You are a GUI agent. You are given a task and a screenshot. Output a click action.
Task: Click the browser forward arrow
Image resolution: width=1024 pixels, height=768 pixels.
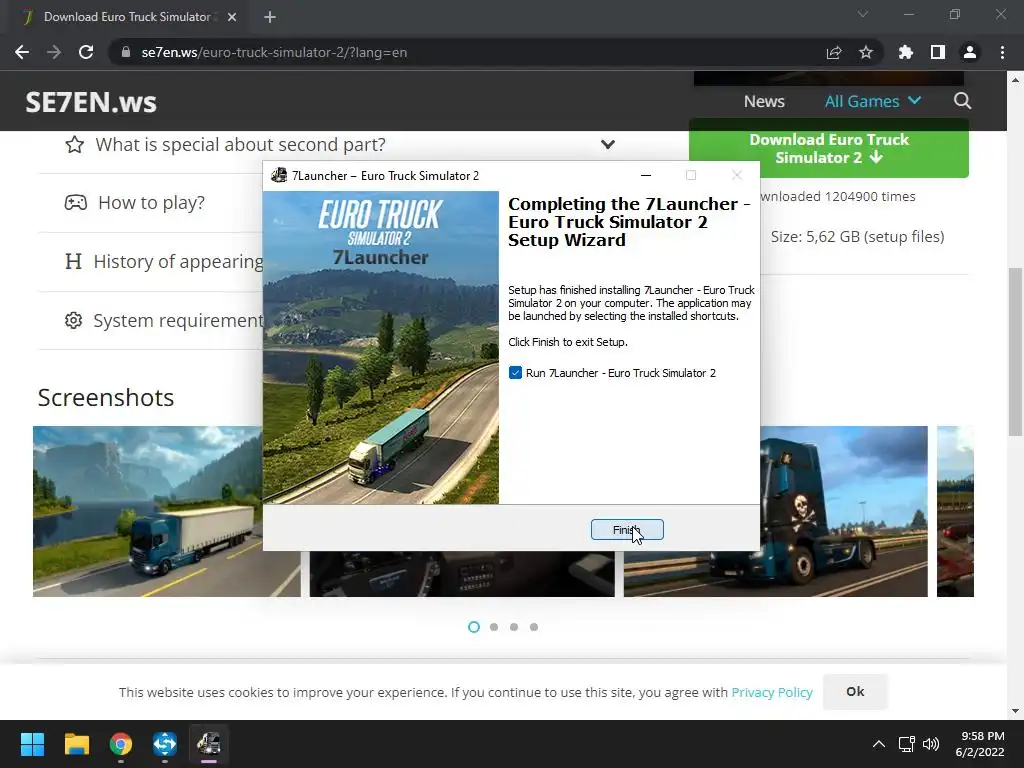coord(54,52)
